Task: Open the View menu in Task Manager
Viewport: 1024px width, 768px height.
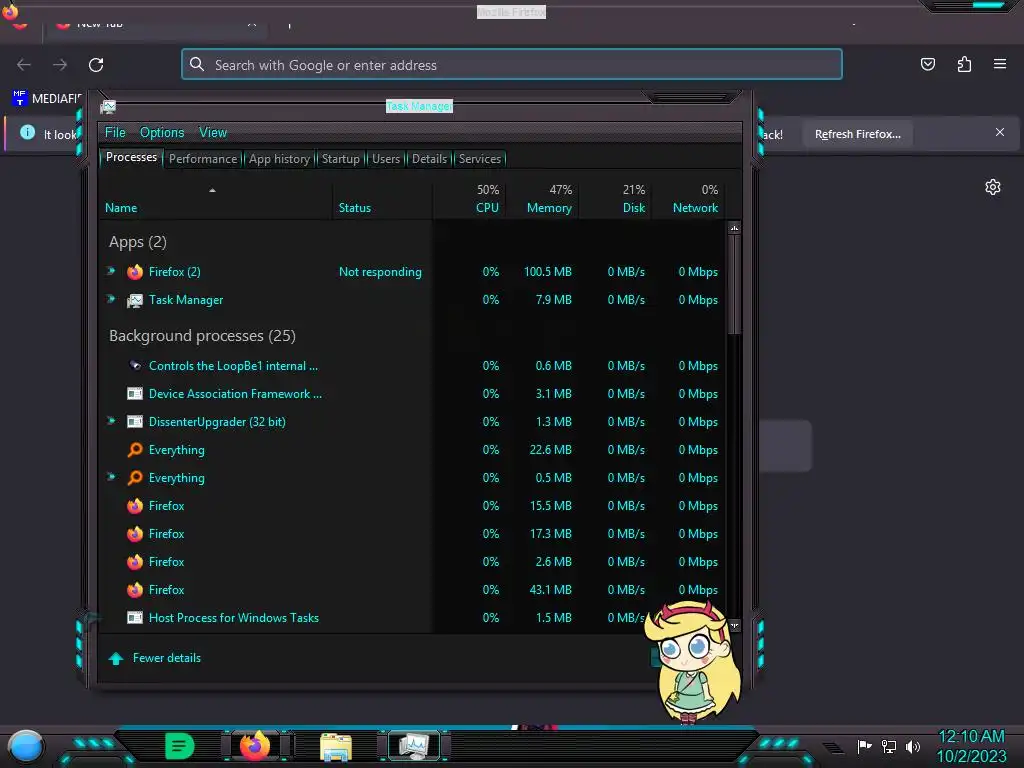Action: [213, 133]
